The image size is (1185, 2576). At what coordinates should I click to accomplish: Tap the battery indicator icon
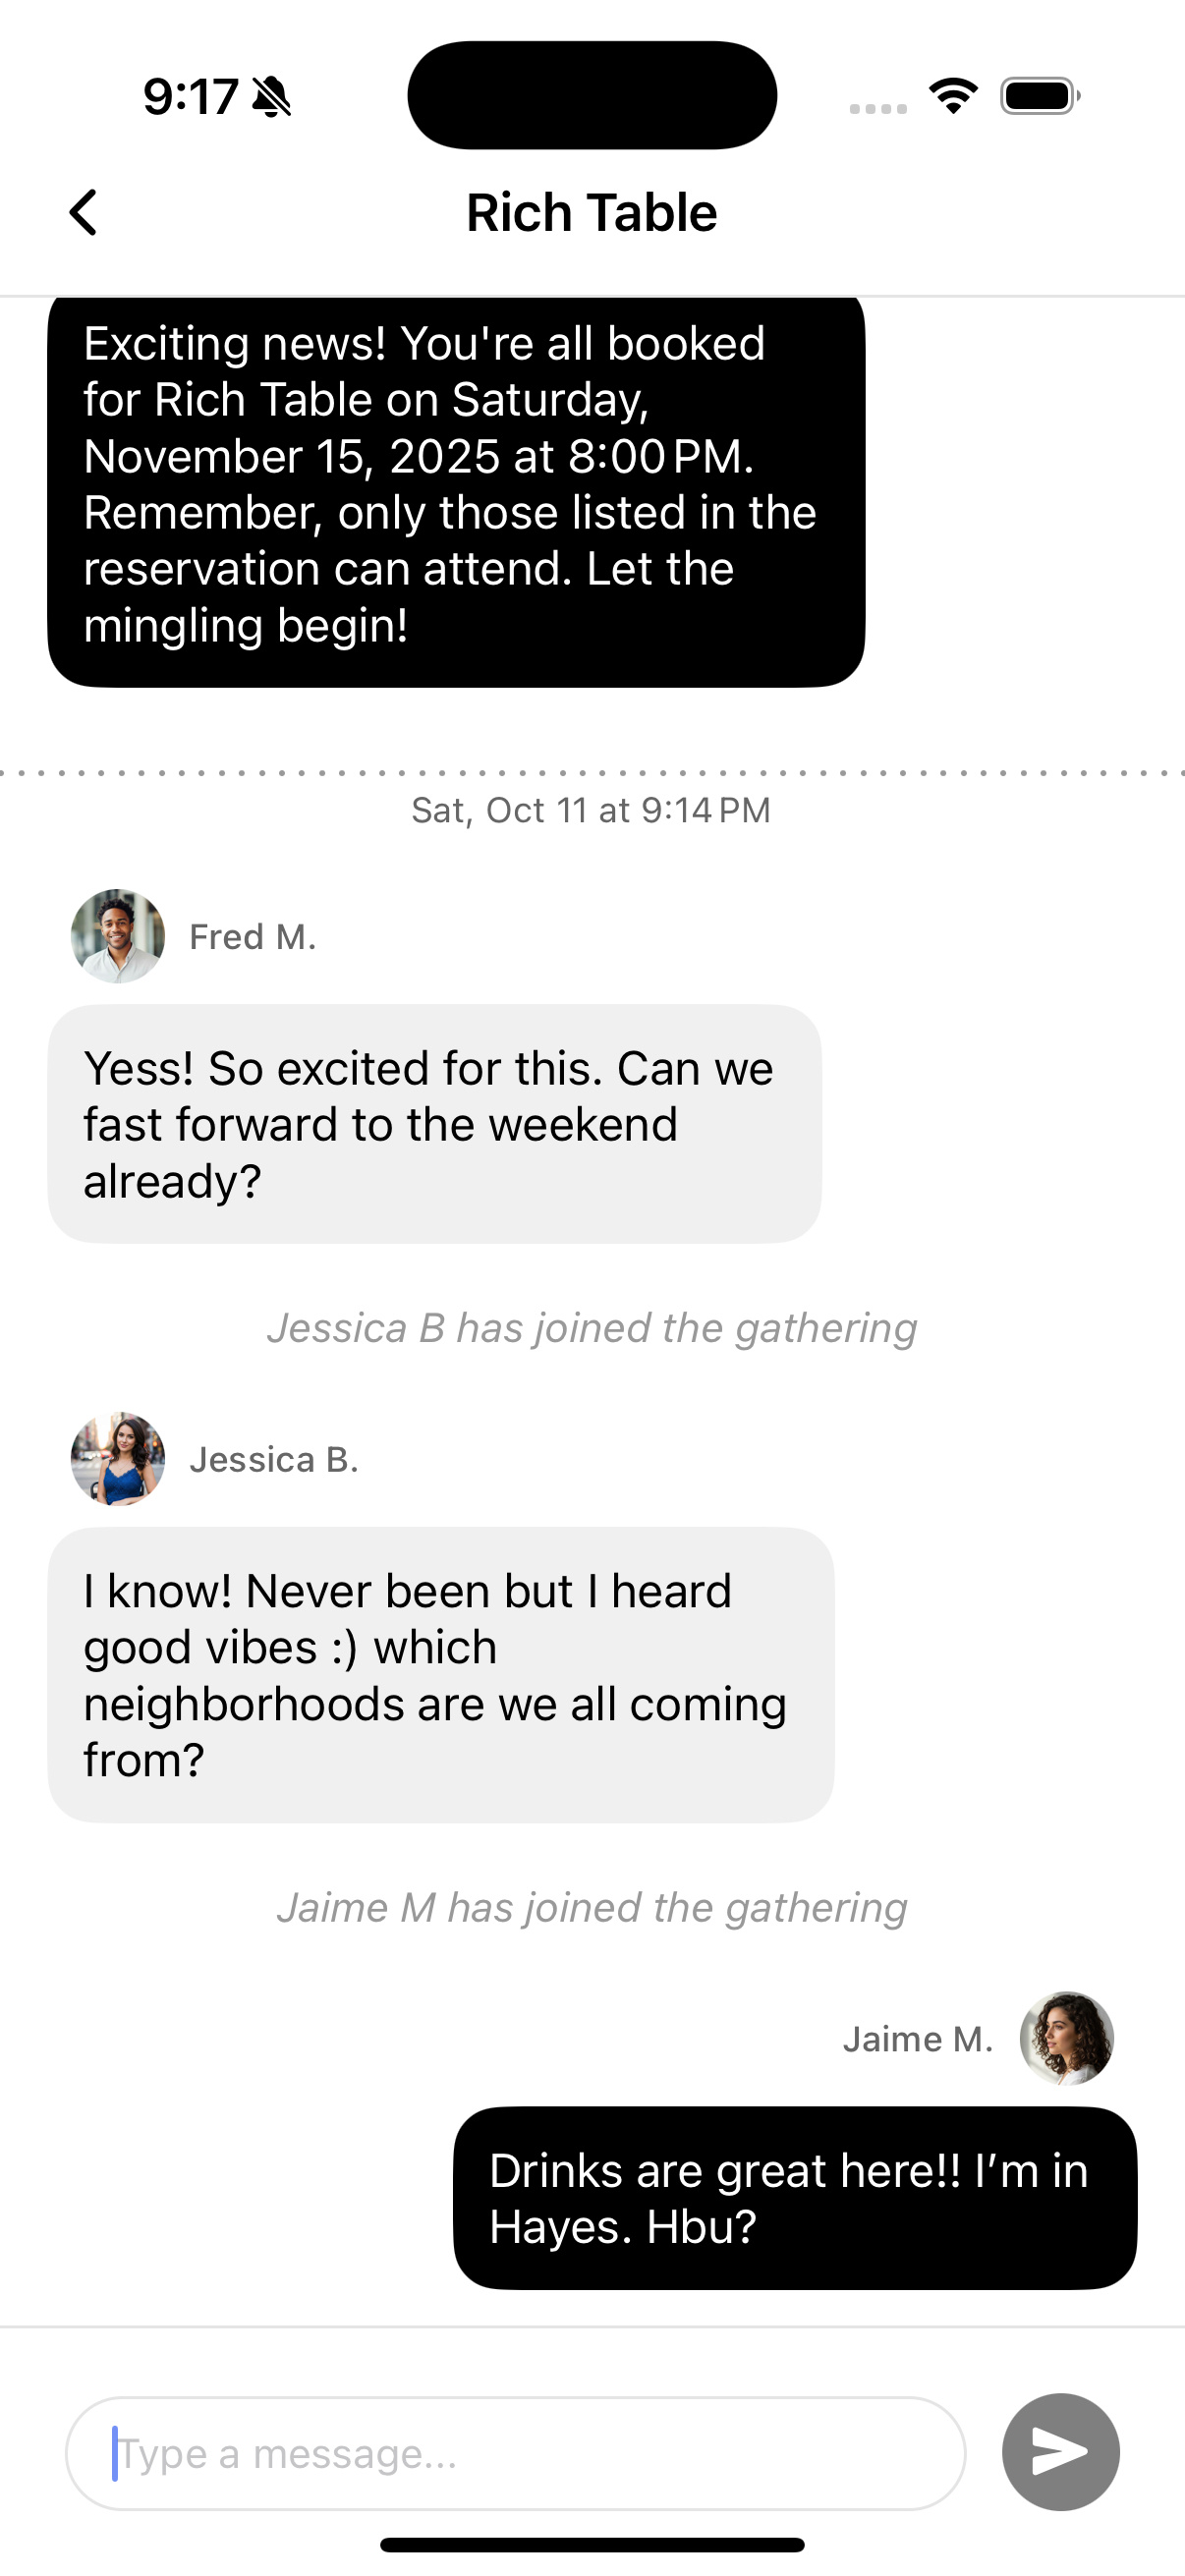coord(1039,96)
